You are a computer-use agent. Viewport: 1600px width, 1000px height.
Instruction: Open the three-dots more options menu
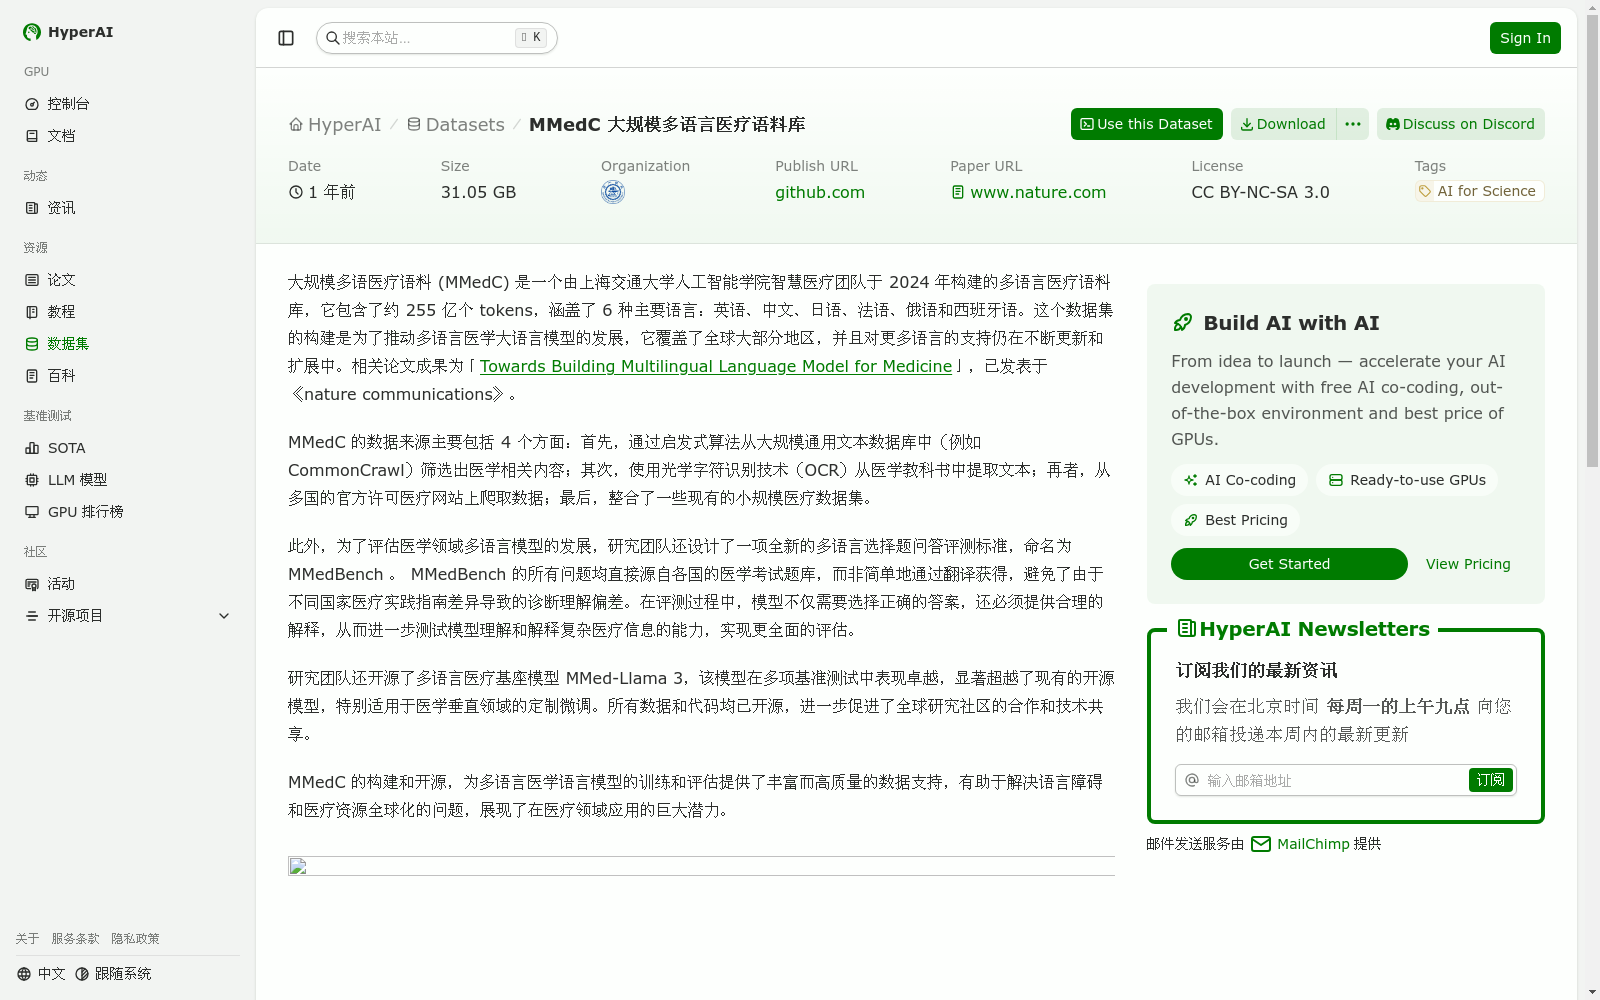point(1353,124)
